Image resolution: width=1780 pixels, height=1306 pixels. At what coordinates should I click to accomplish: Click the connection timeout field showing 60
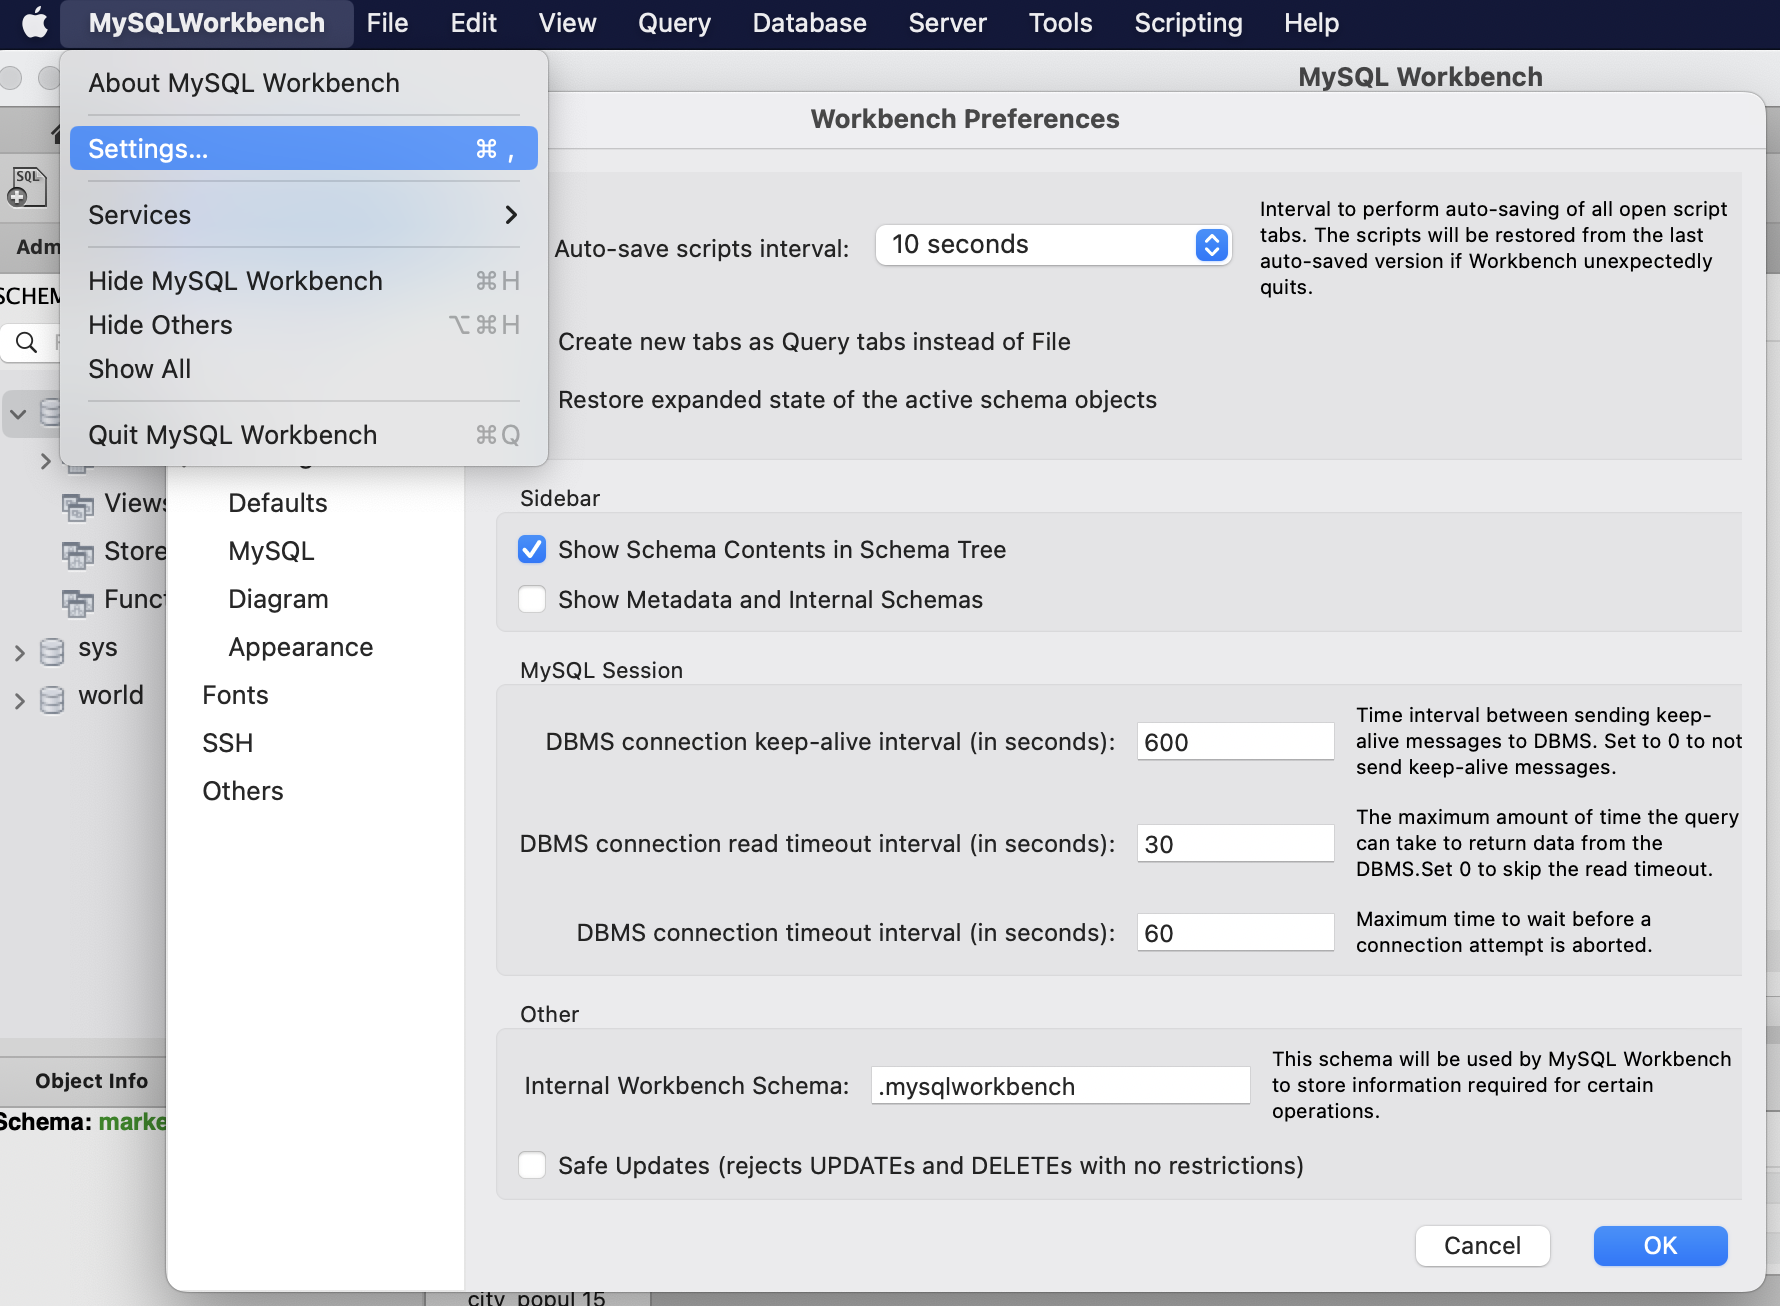point(1235,933)
